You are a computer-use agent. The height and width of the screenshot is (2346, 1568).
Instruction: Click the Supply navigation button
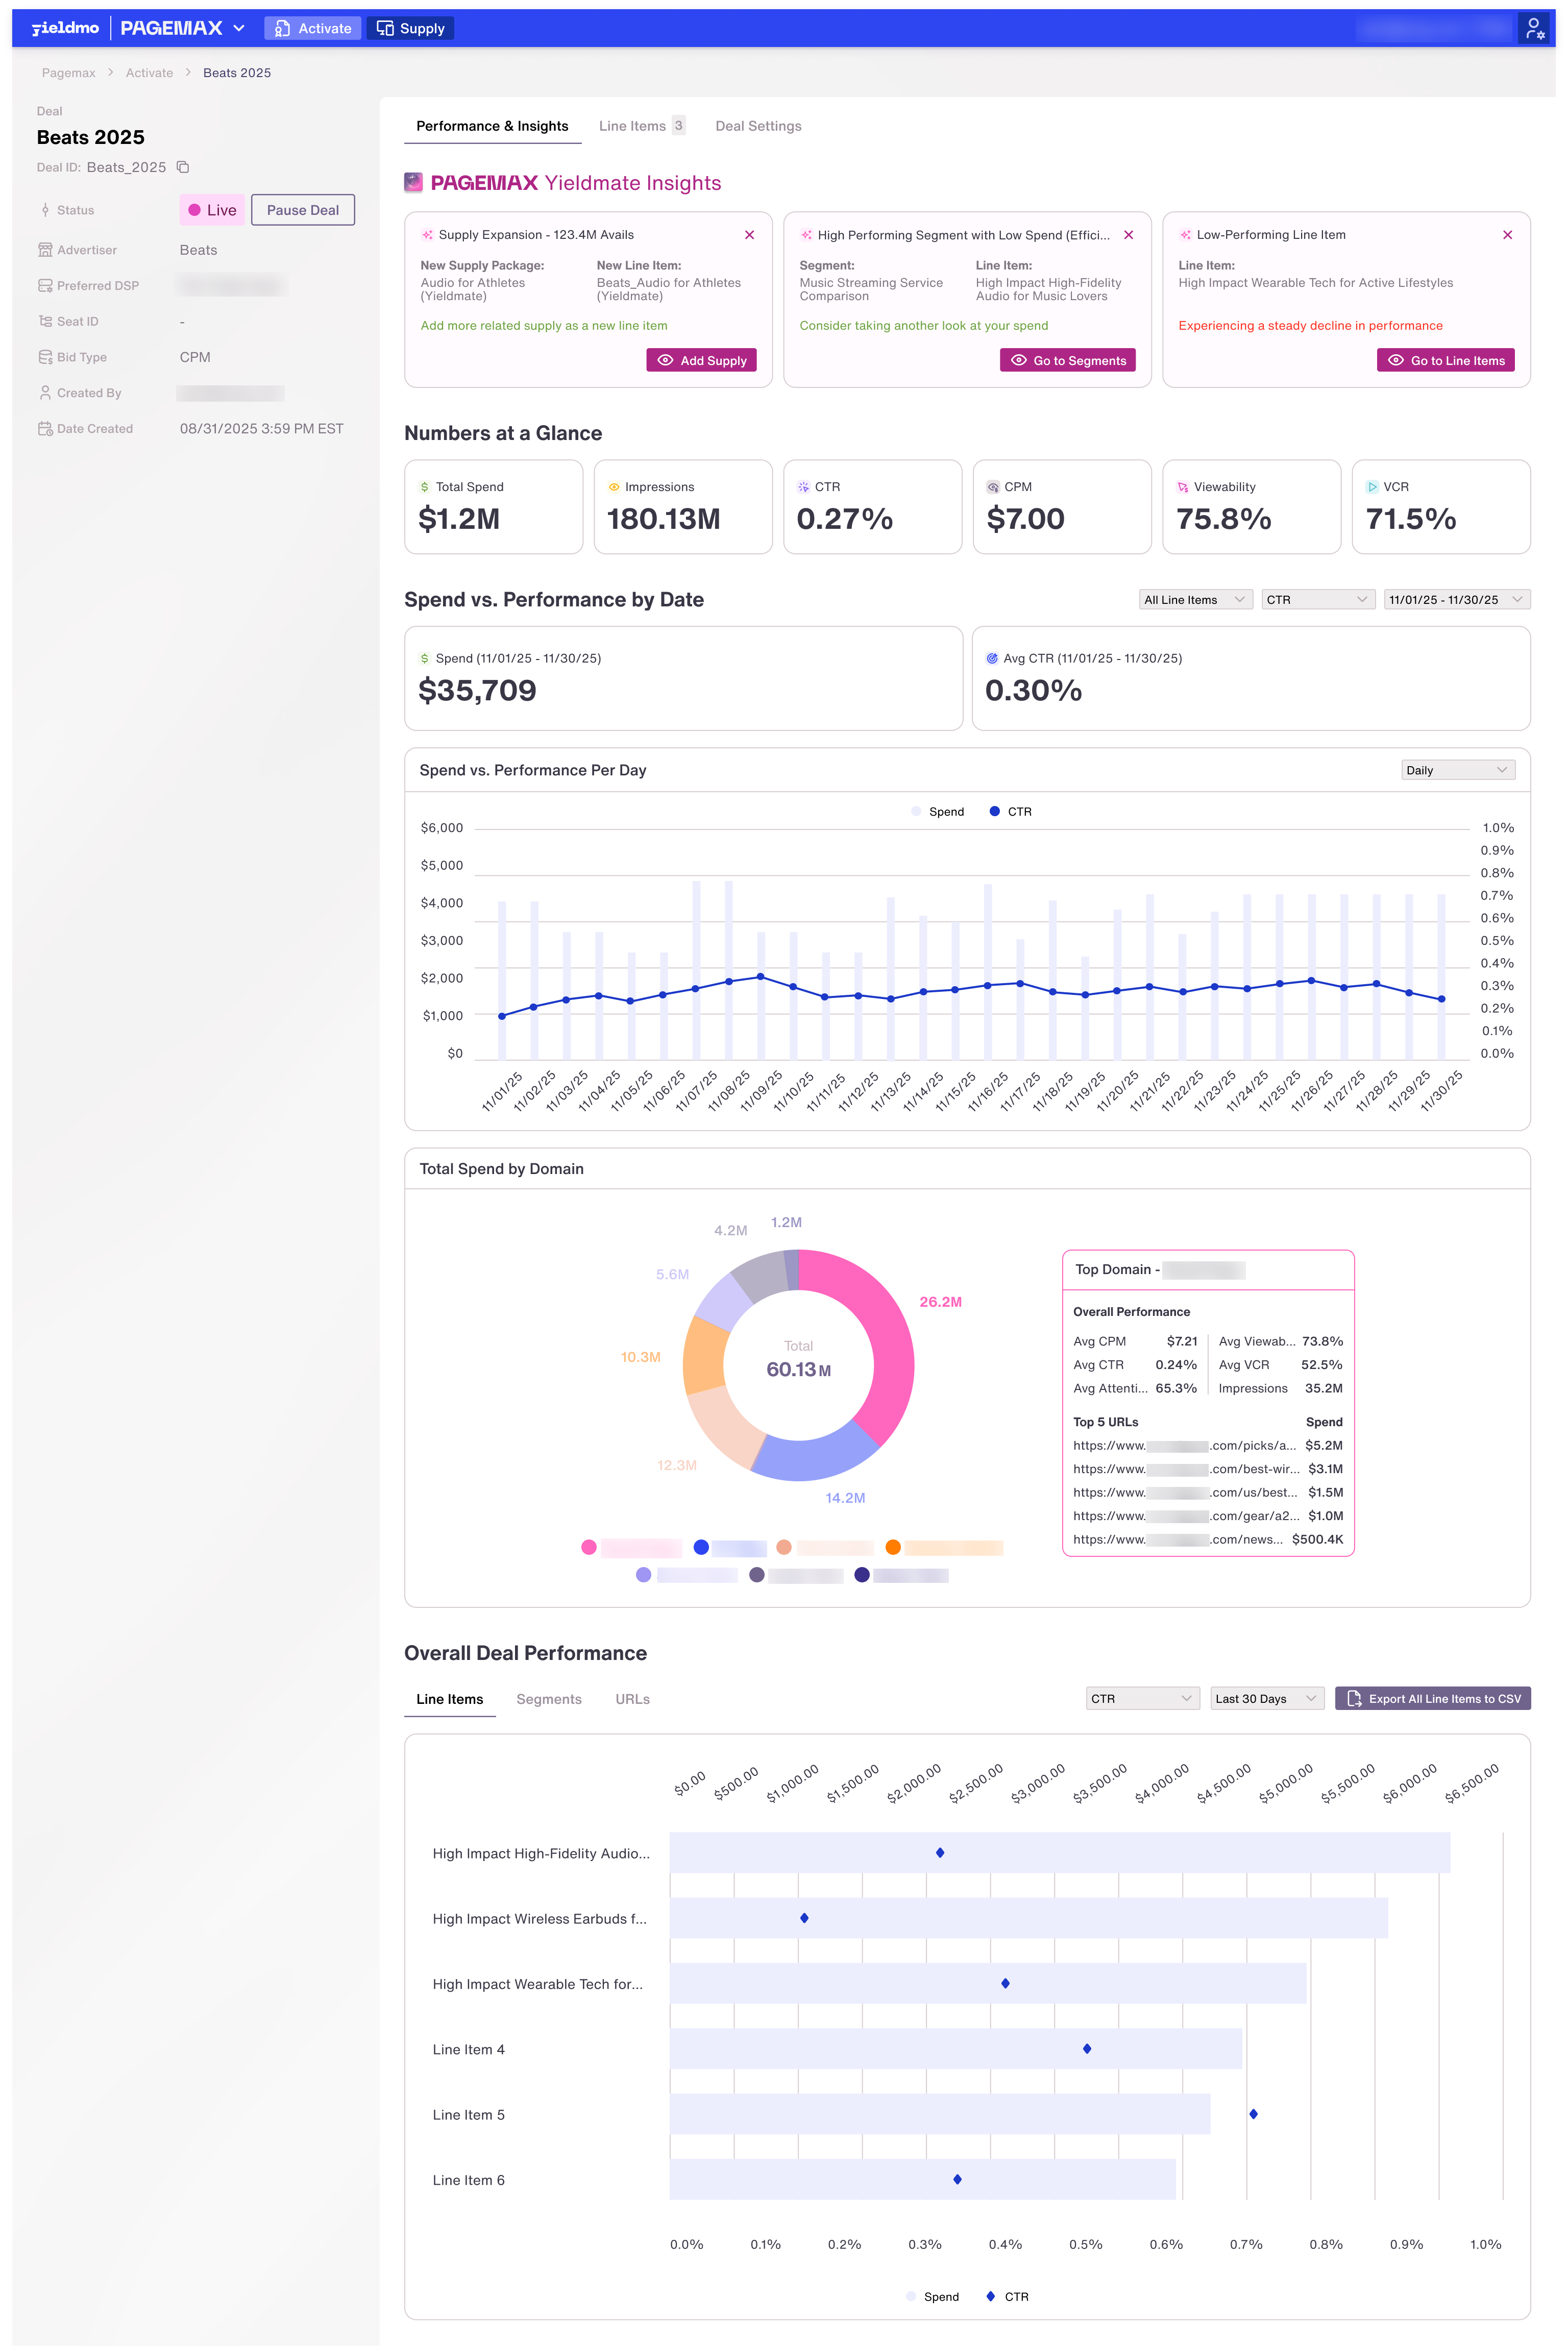(x=410, y=28)
